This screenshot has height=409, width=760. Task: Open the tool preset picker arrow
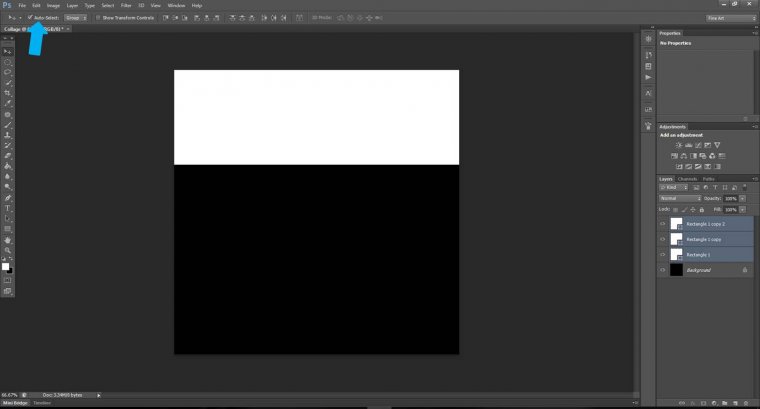coord(20,17)
